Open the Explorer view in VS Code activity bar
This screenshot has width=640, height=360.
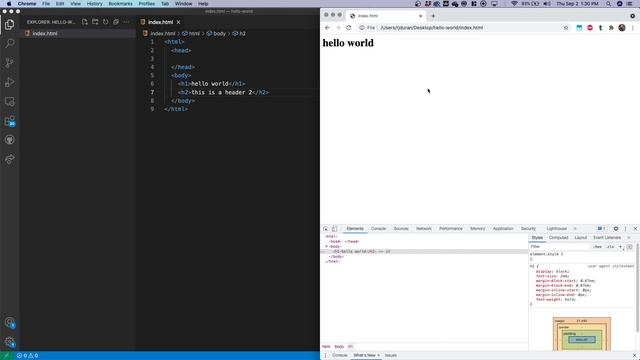point(9,24)
